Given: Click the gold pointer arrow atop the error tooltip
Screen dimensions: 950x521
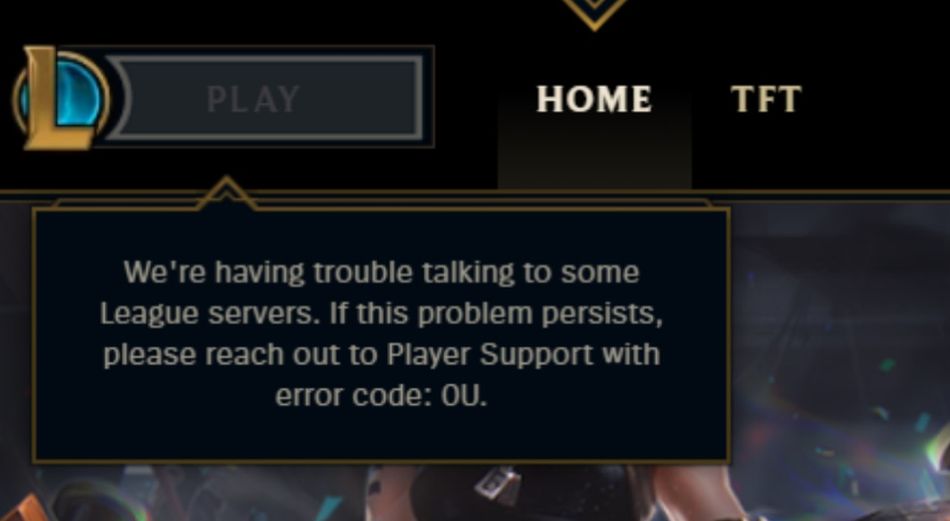Looking at the screenshot, I should coord(227,193).
